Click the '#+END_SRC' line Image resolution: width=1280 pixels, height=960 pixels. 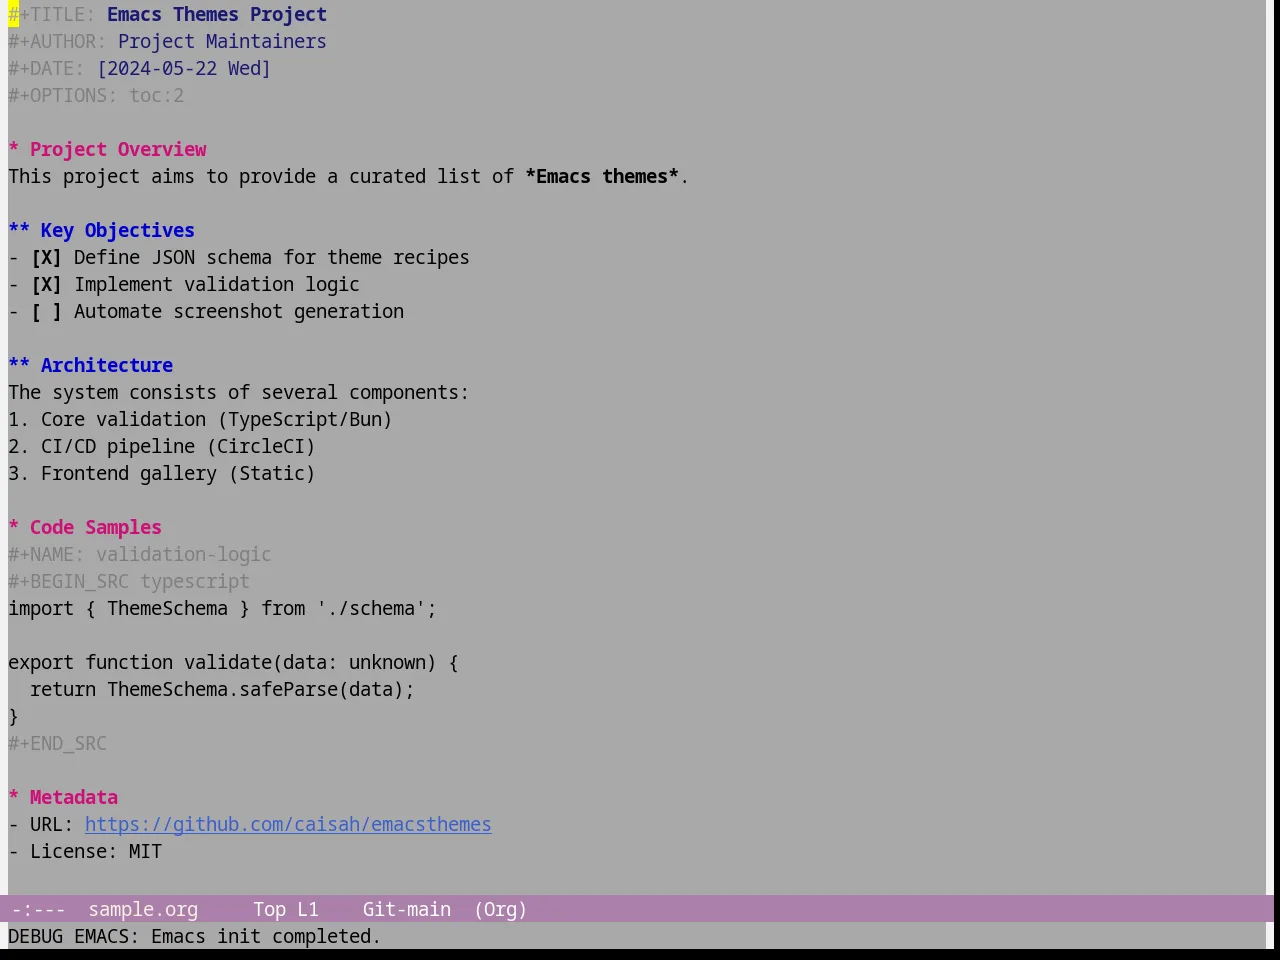(57, 744)
